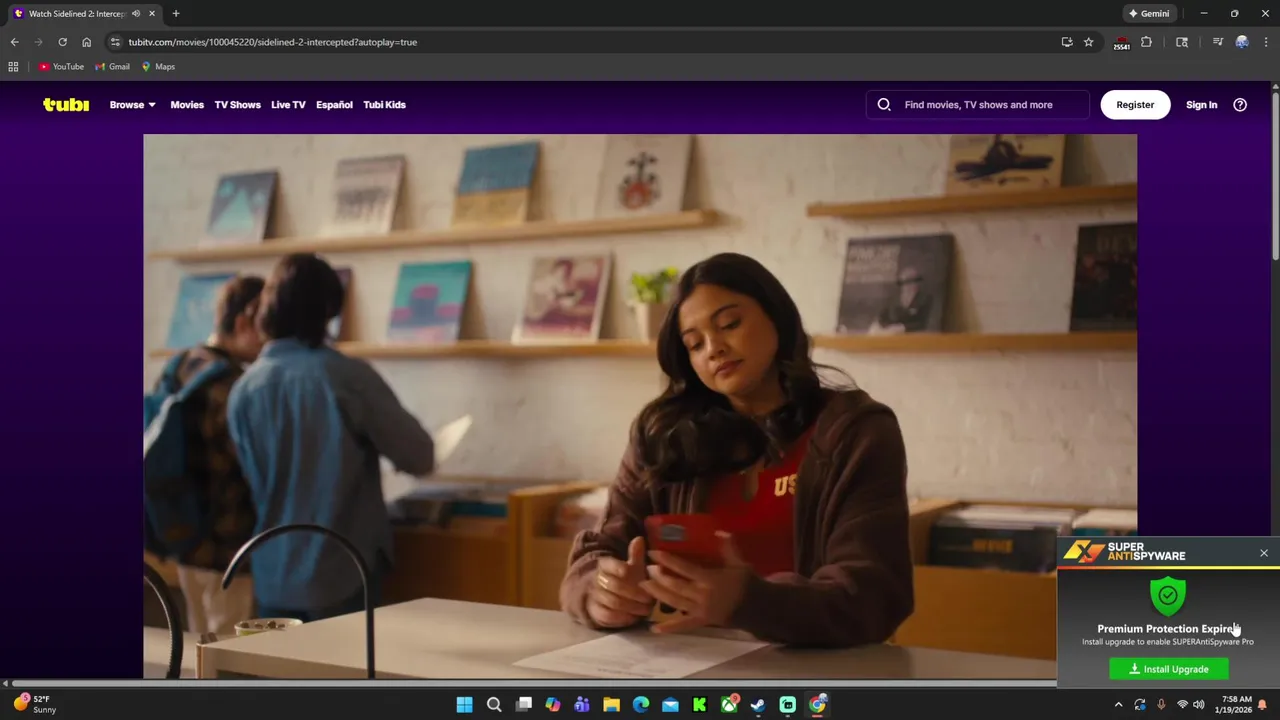This screenshot has width=1280, height=720.
Task: Open Xbox app from taskbar
Action: click(x=729, y=705)
